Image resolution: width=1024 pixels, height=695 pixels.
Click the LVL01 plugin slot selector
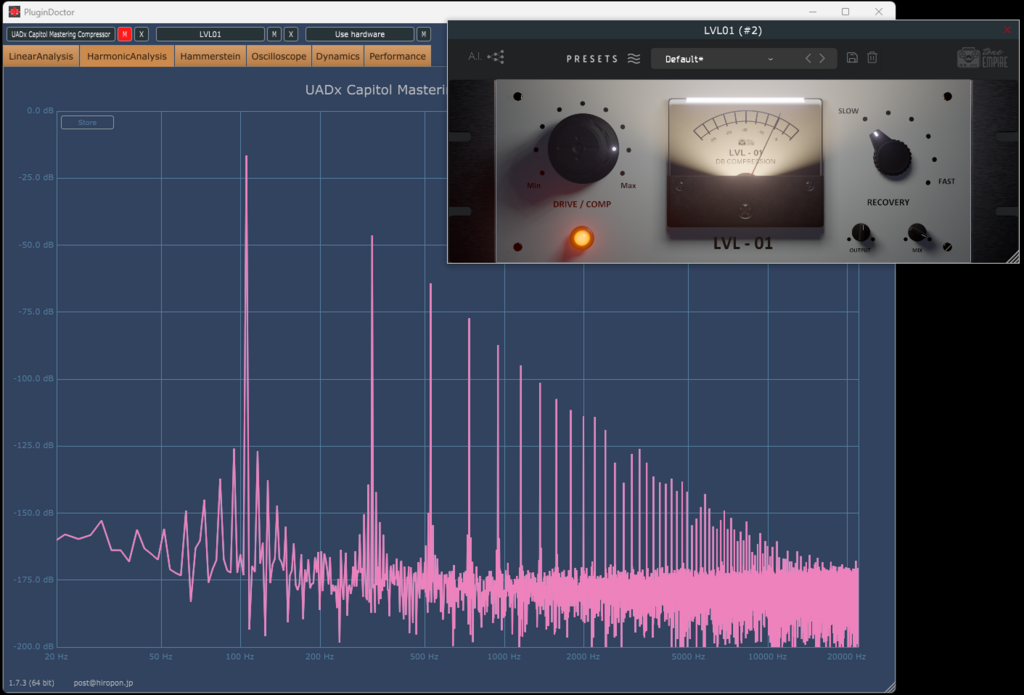tap(210, 34)
